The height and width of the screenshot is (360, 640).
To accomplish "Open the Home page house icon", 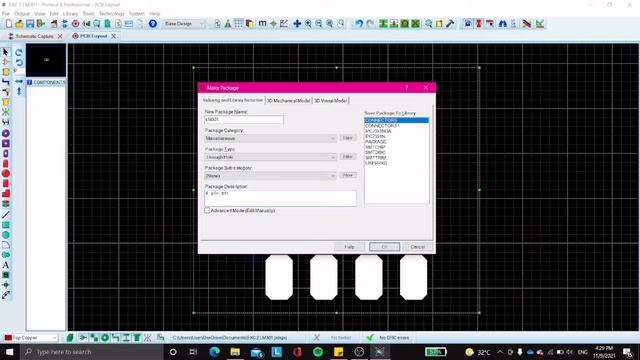I will click(x=54, y=24).
